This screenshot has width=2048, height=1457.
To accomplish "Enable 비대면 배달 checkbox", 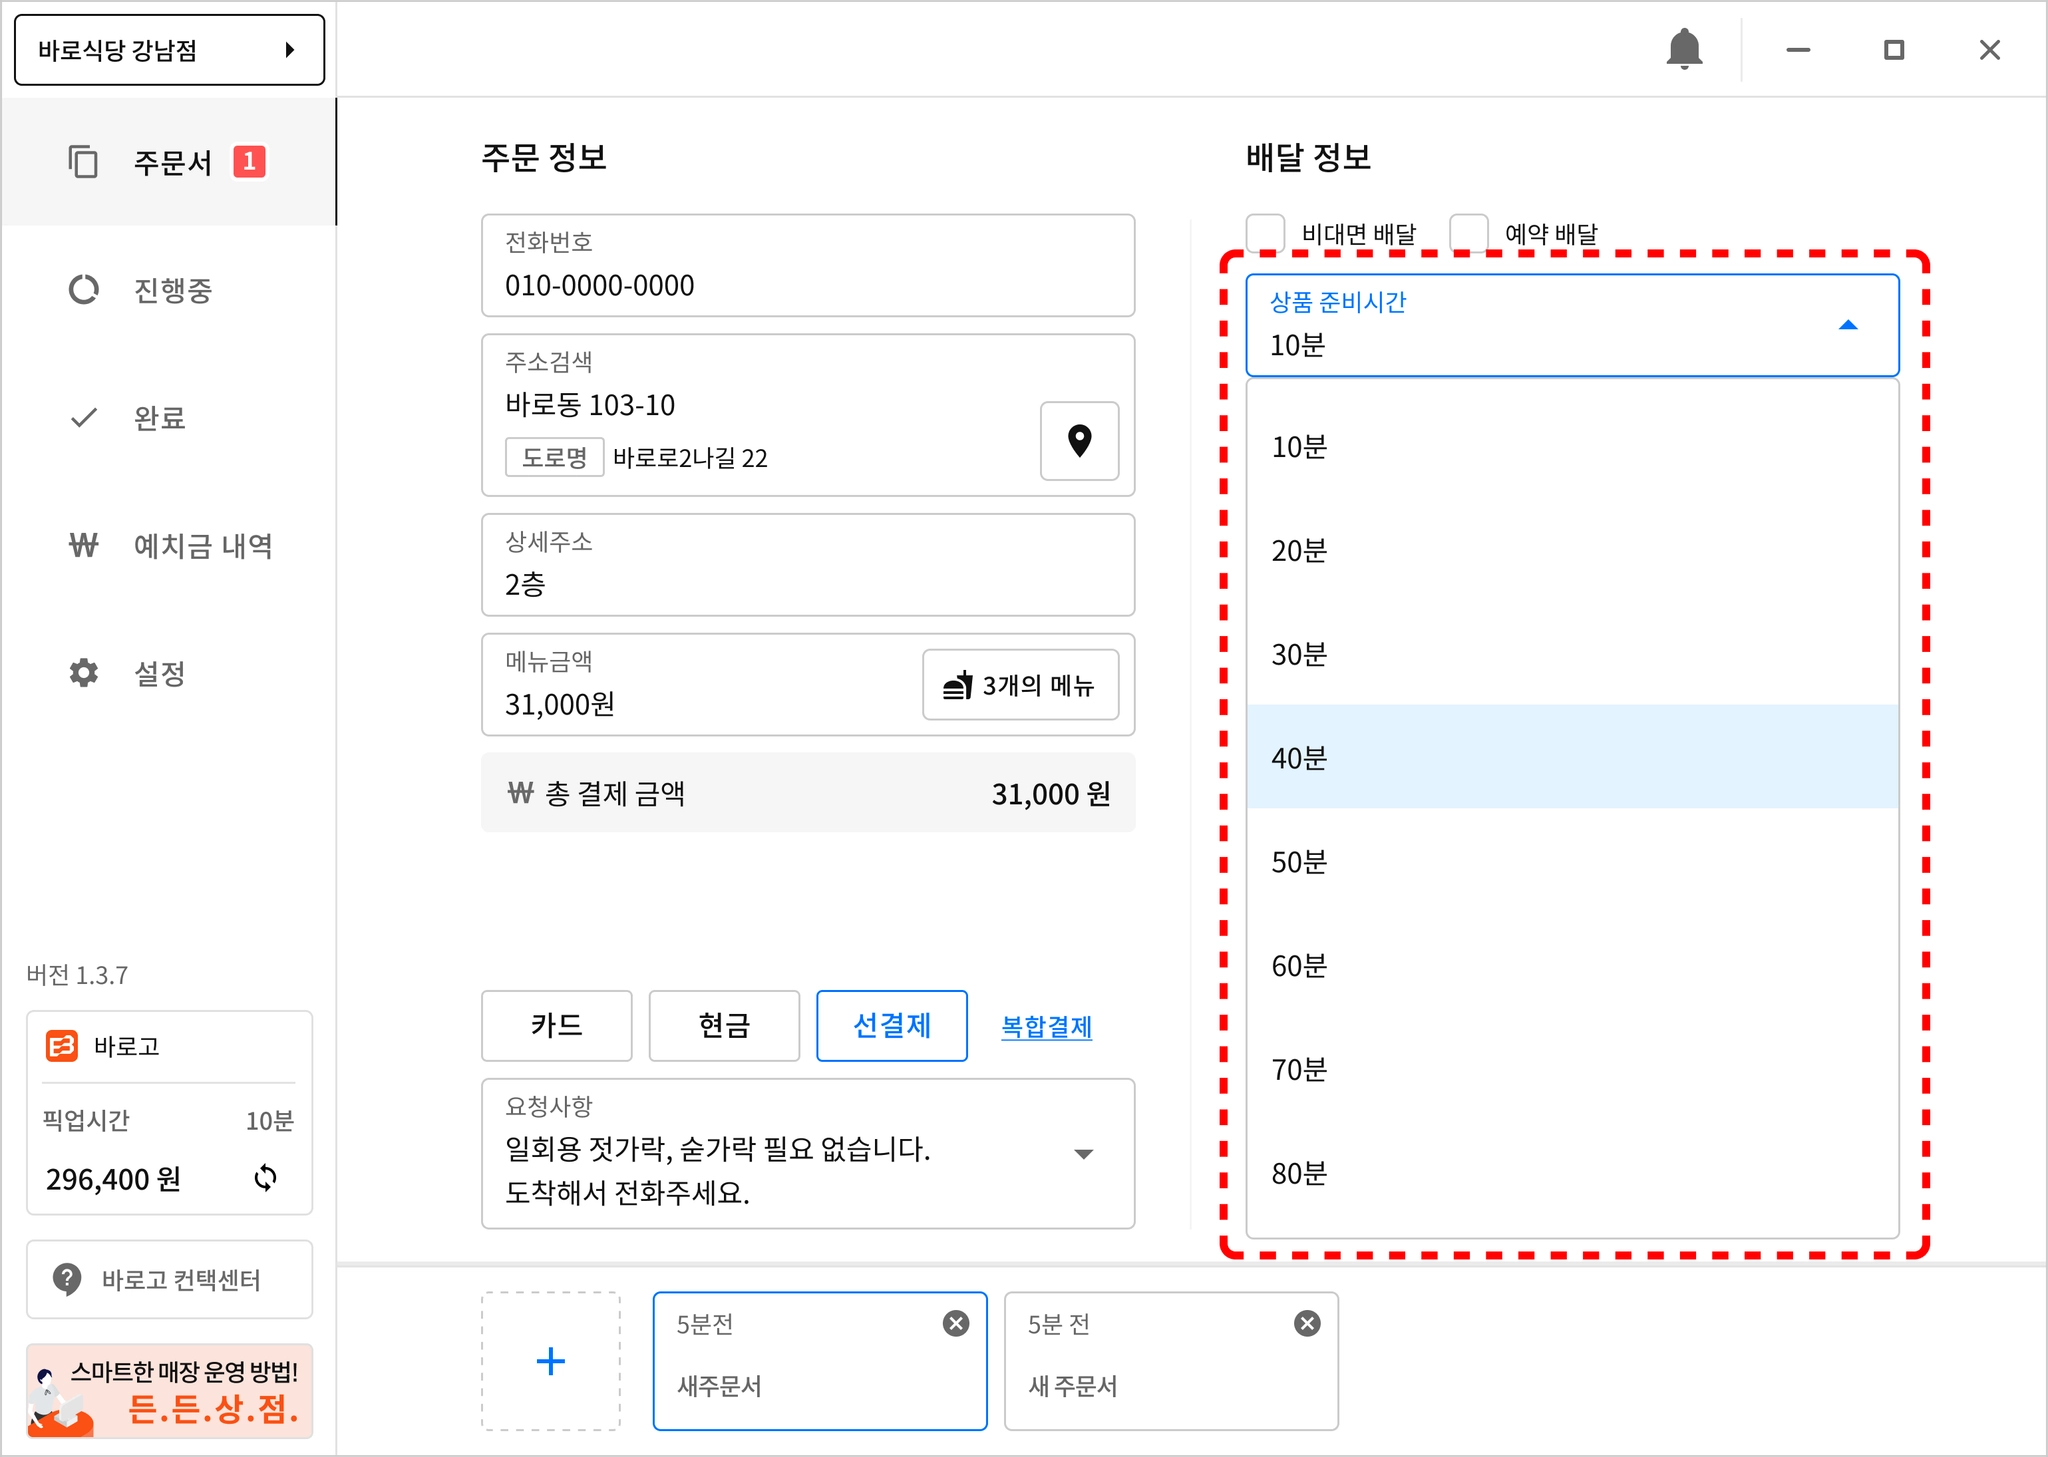I will click(x=1266, y=233).
